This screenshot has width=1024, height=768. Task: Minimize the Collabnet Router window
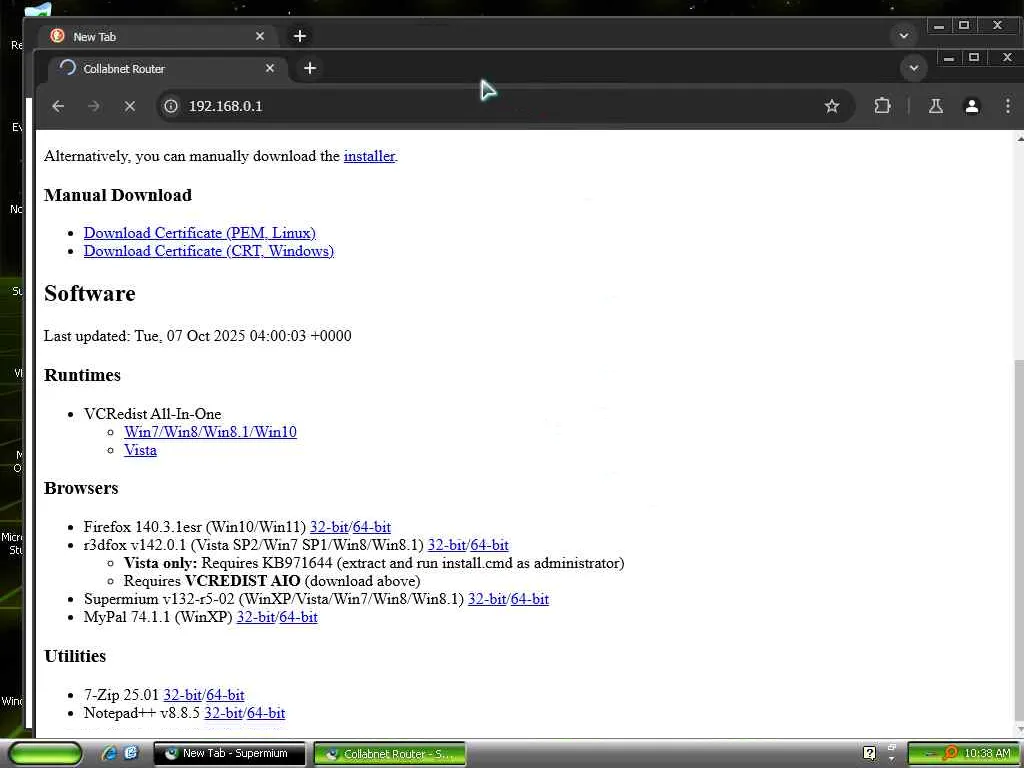pyautogui.click(x=949, y=58)
